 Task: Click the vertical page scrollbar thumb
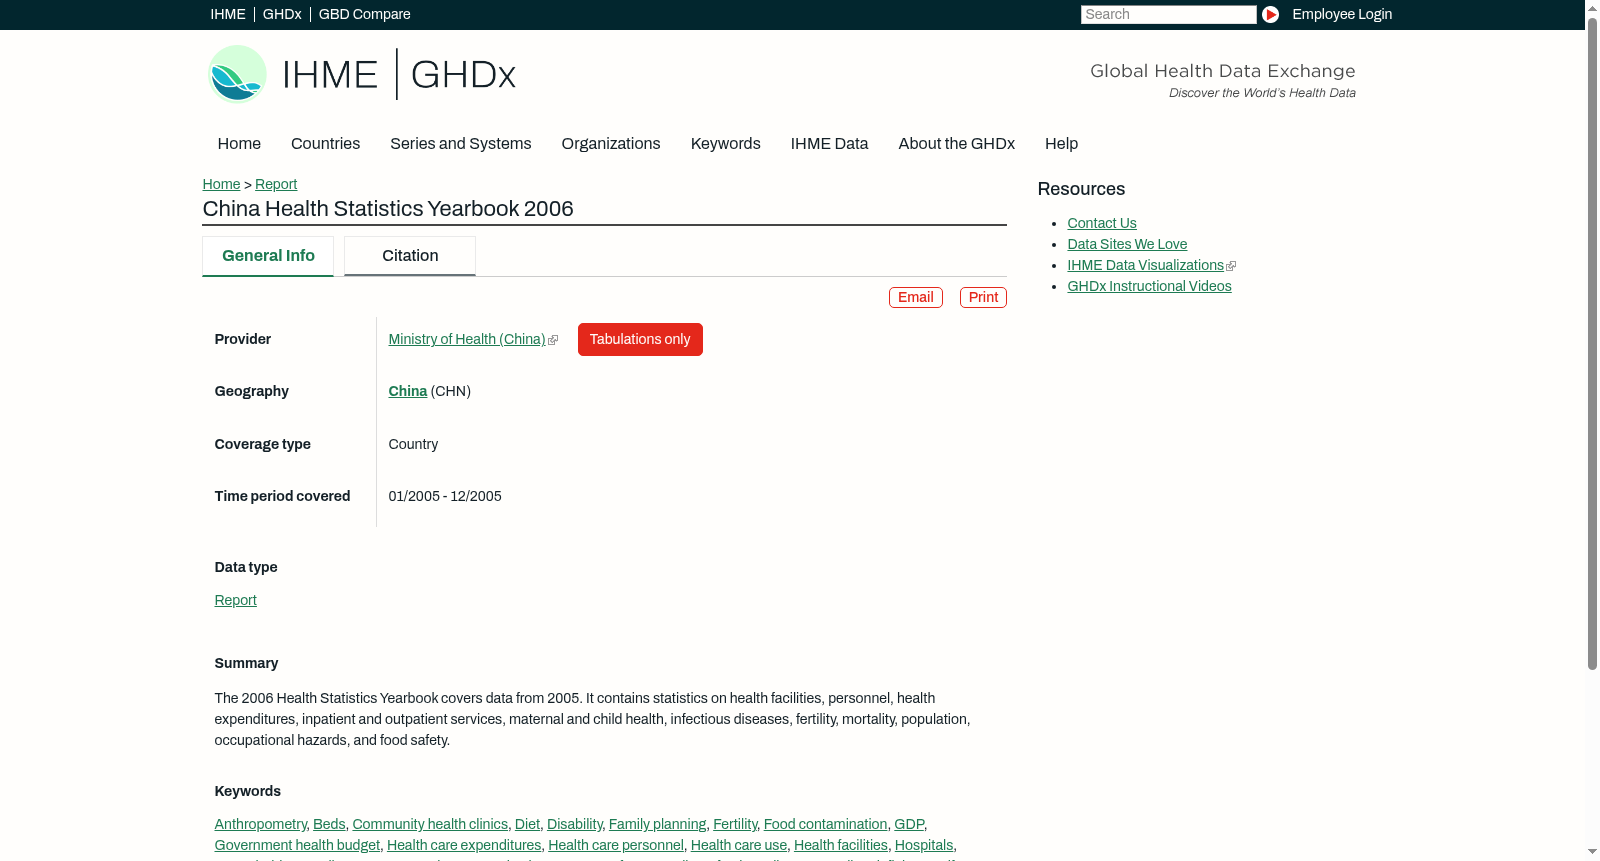(x=1592, y=342)
